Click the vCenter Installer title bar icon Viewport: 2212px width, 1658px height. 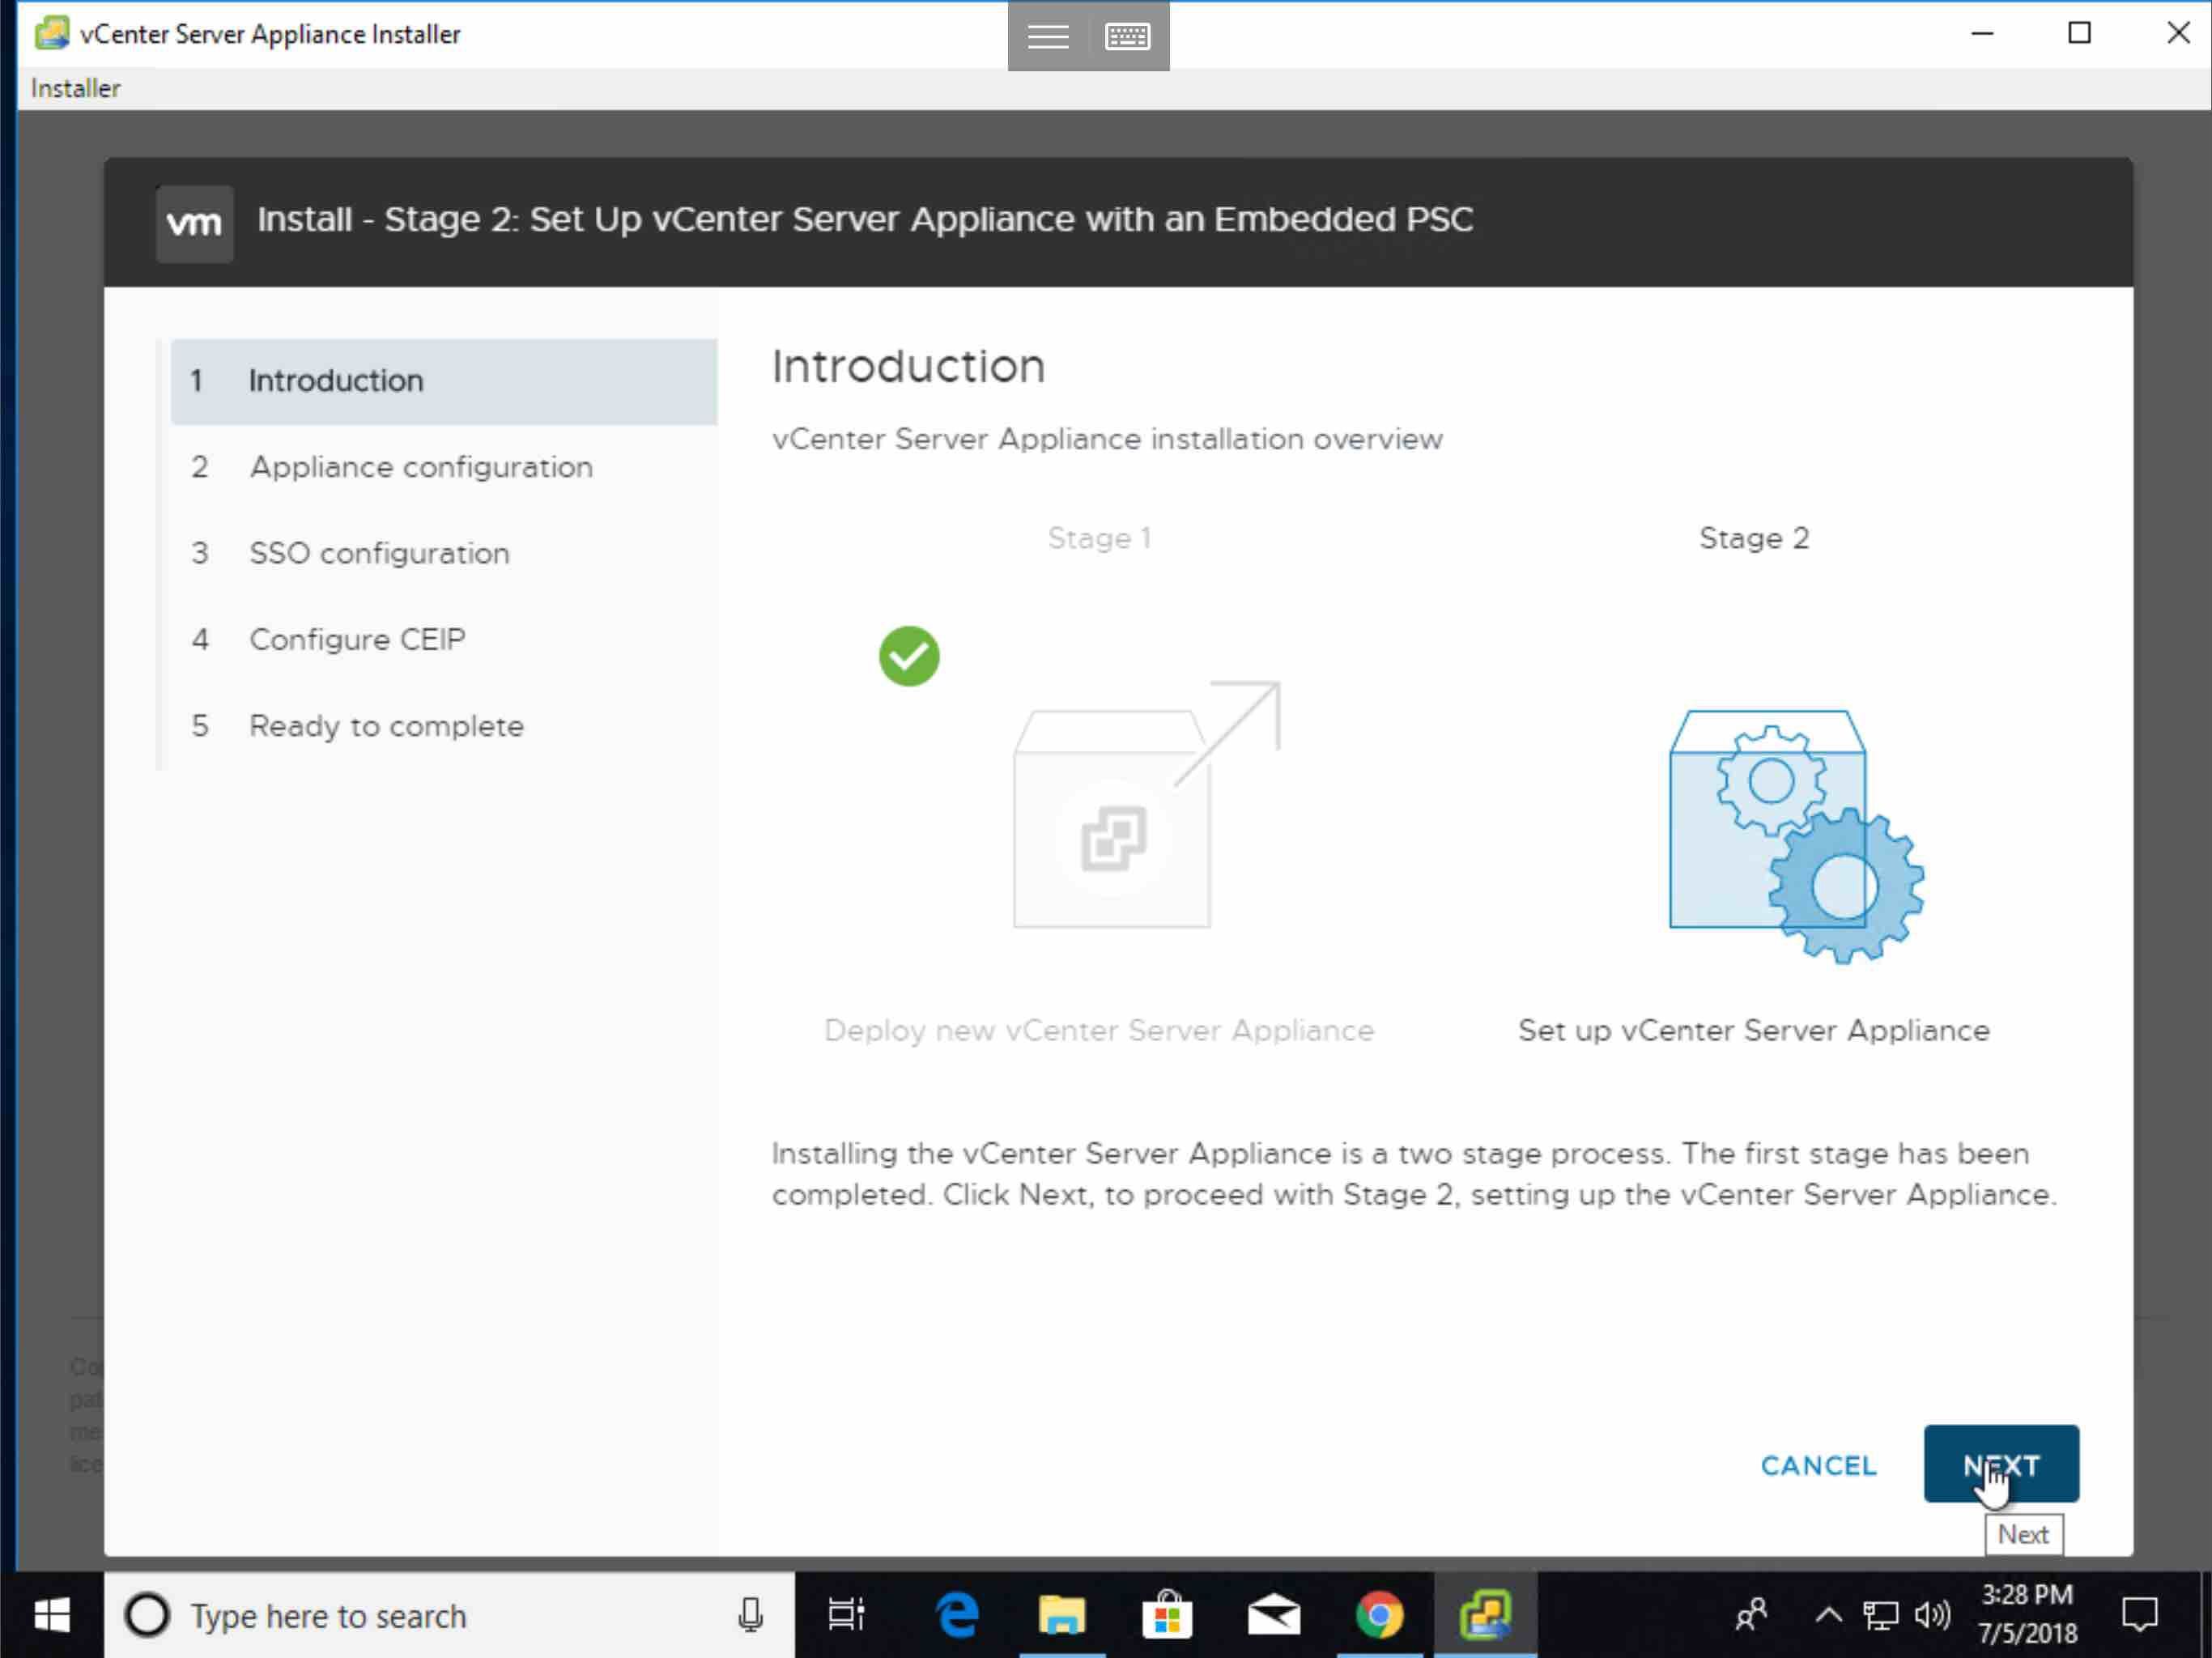[x=51, y=33]
